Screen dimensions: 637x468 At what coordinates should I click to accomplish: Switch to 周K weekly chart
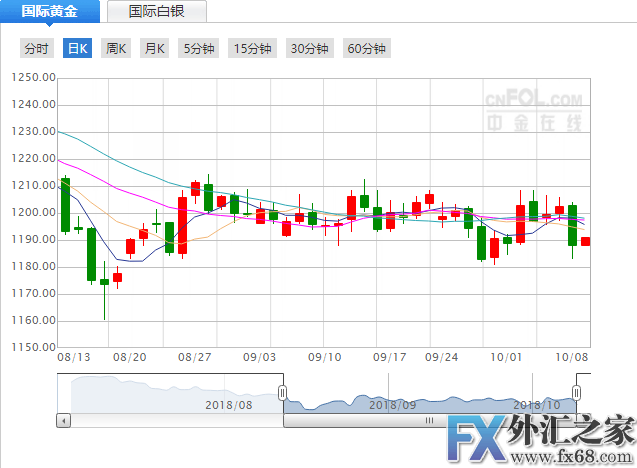click(x=116, y=48)
